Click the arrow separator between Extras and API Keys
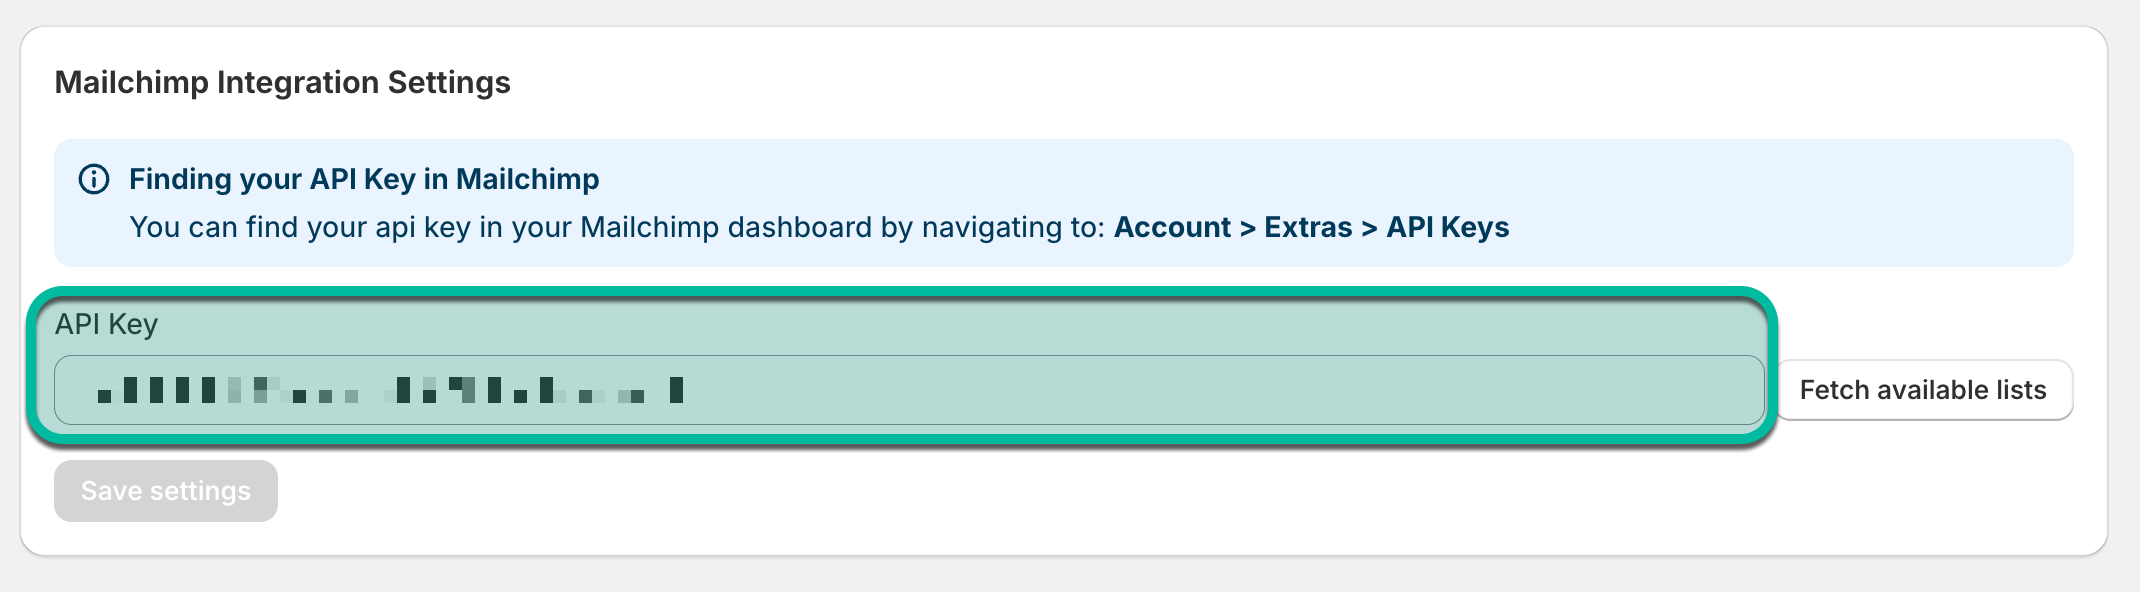Viewport: 2140px width, 592px height. (x=1369, y=228)
